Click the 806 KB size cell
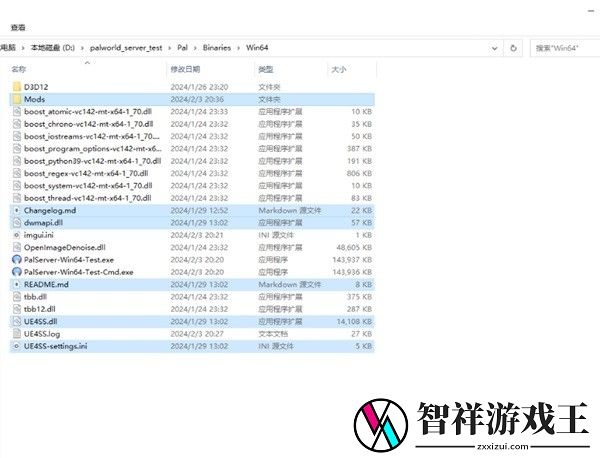Viewport: 600px width, 458px height. (359, 173)
